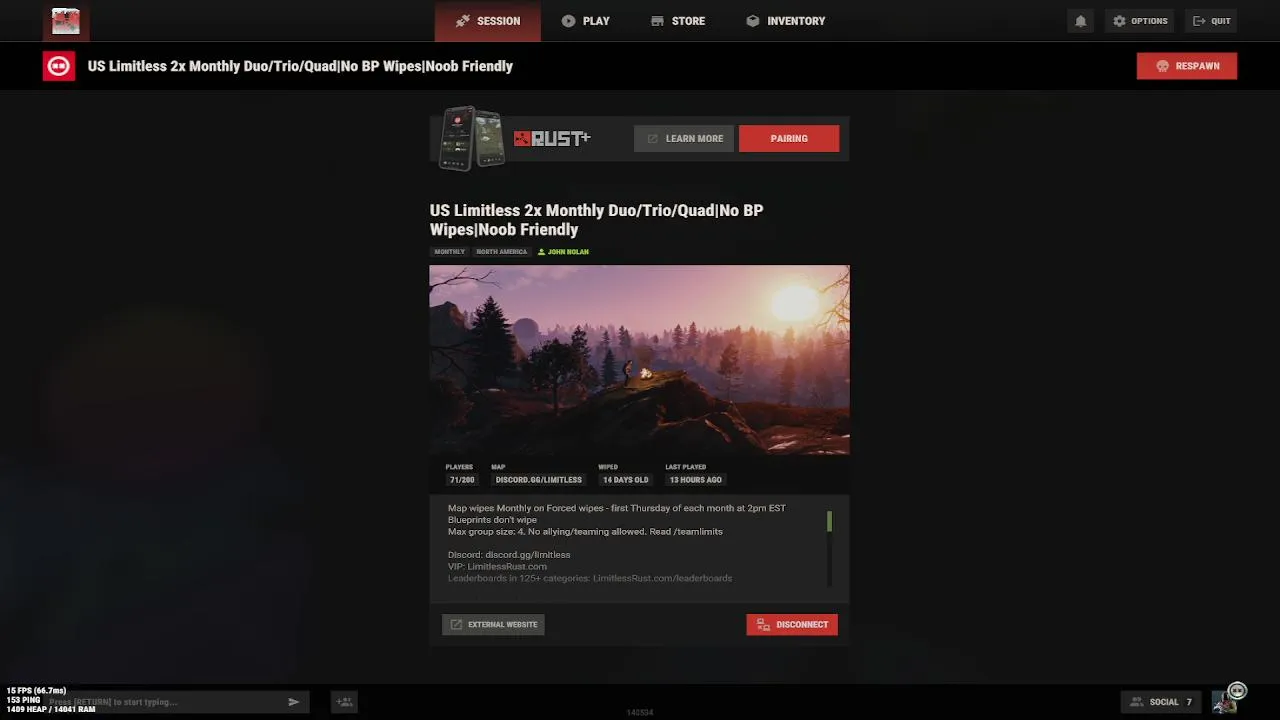Click the add friend team icon
Screen dimensions: 1280x720
pos(344,702)
